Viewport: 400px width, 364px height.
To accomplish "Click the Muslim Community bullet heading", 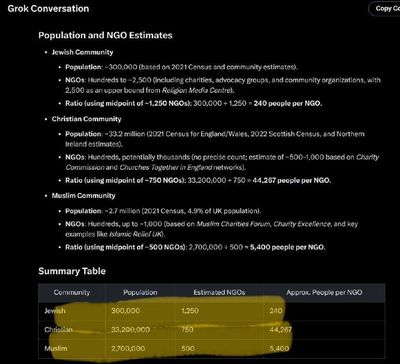I will pos(83,196).
